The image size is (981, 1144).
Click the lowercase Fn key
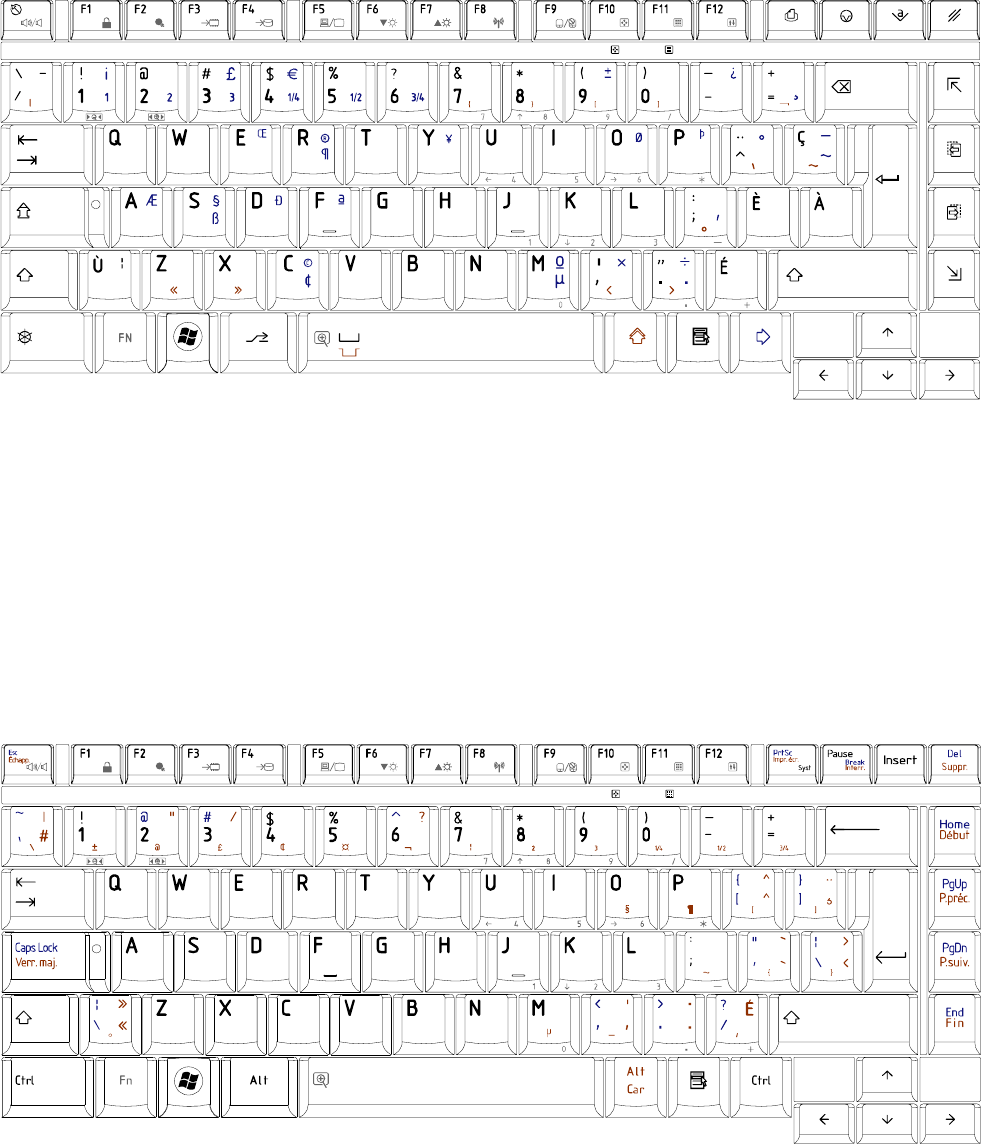coord(125,1086)
